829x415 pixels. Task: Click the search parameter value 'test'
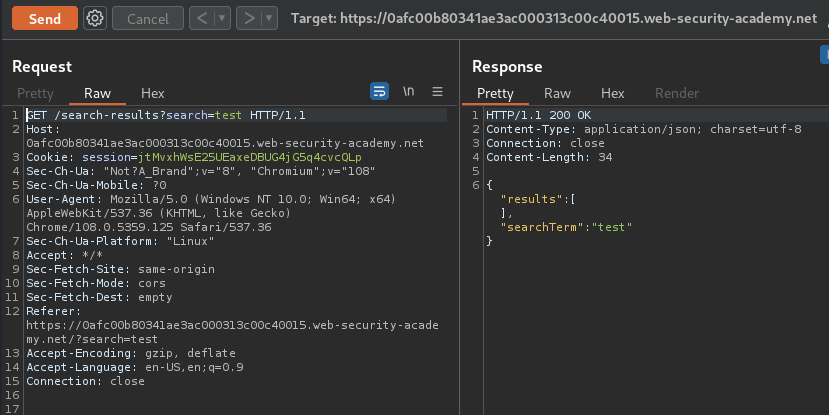coord(228,115)
